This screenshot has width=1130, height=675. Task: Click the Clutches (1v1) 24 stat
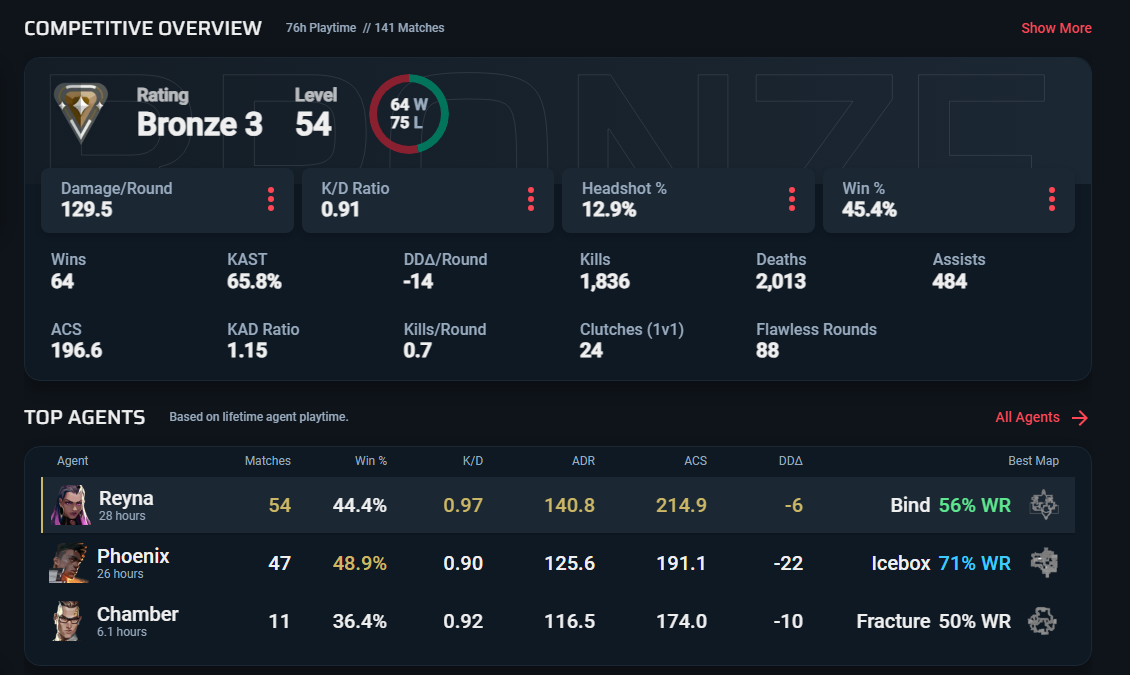point(632,340)
